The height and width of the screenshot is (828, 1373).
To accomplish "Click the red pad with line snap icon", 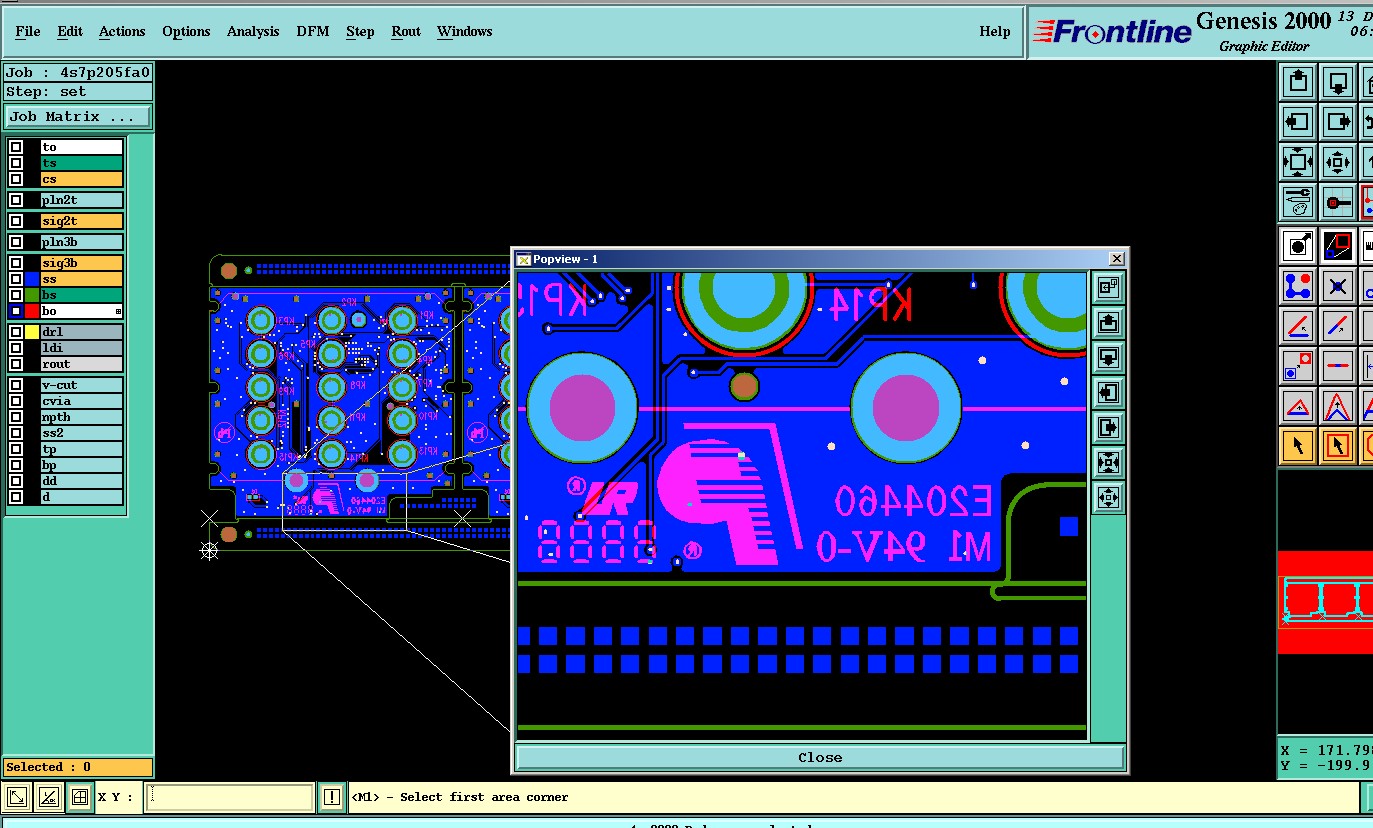I will tap(1338, 202).
